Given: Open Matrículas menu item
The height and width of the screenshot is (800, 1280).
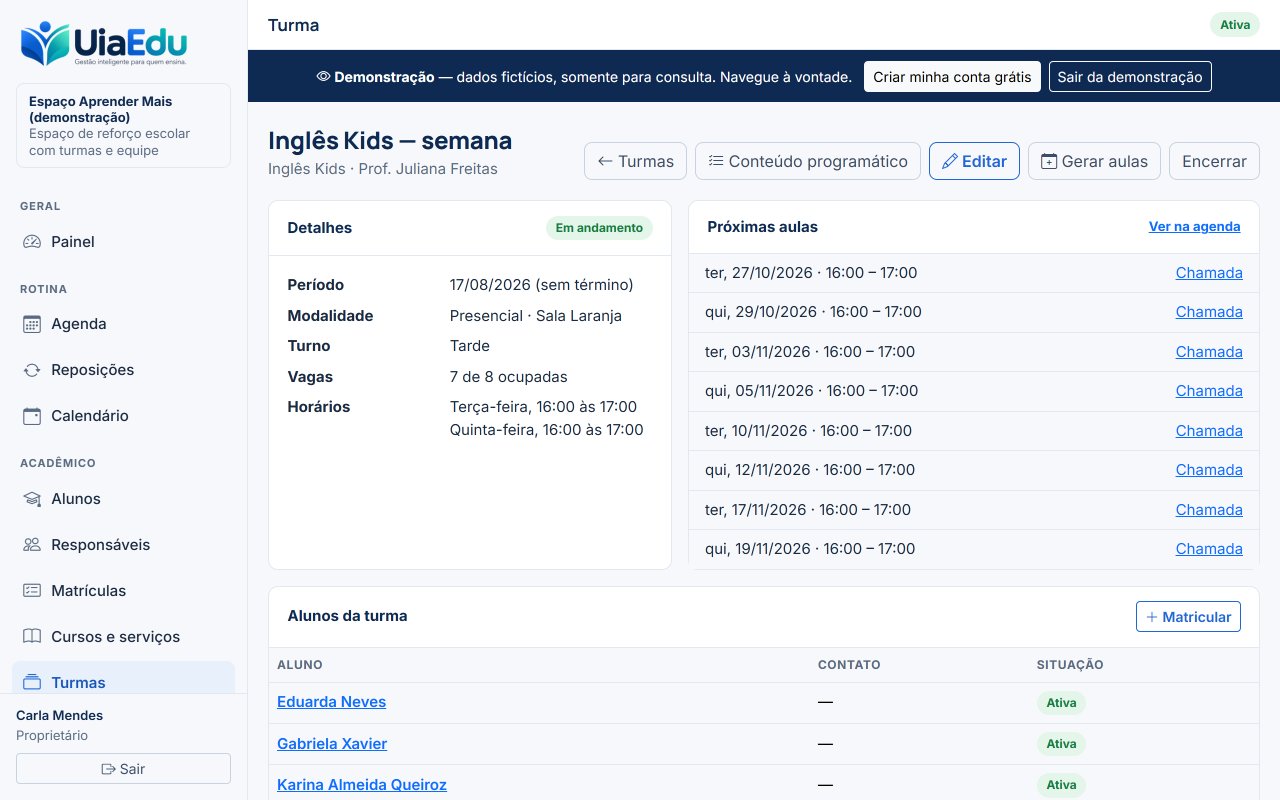Looking at the screenshot, I should point(124,591).
